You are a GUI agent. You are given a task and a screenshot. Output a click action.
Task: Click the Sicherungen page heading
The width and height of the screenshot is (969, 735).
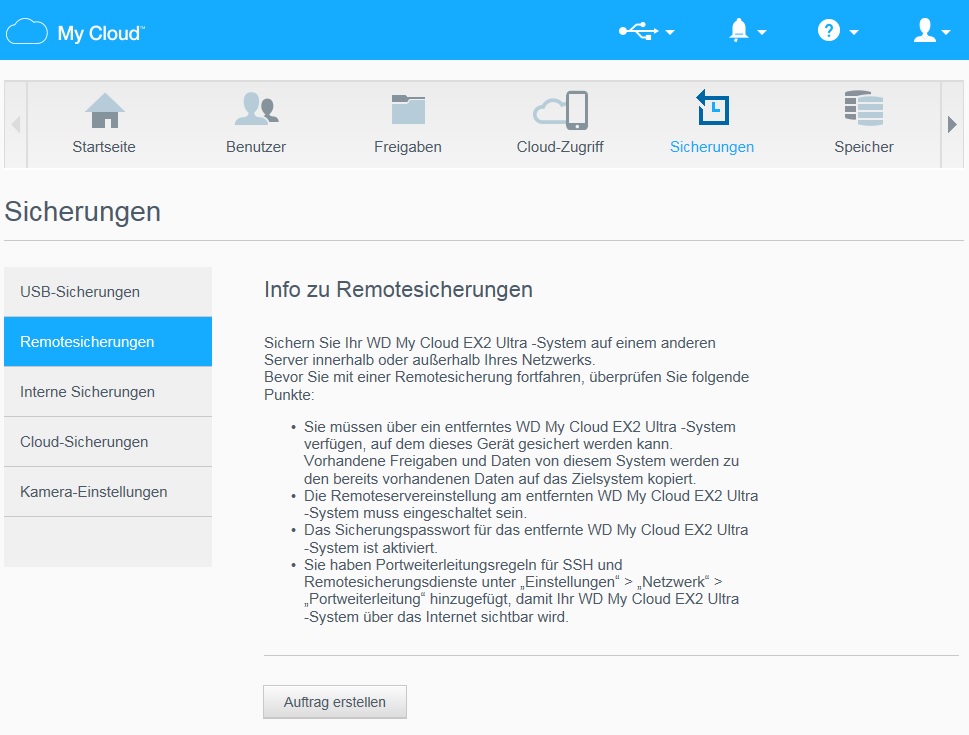click(83, 211)
